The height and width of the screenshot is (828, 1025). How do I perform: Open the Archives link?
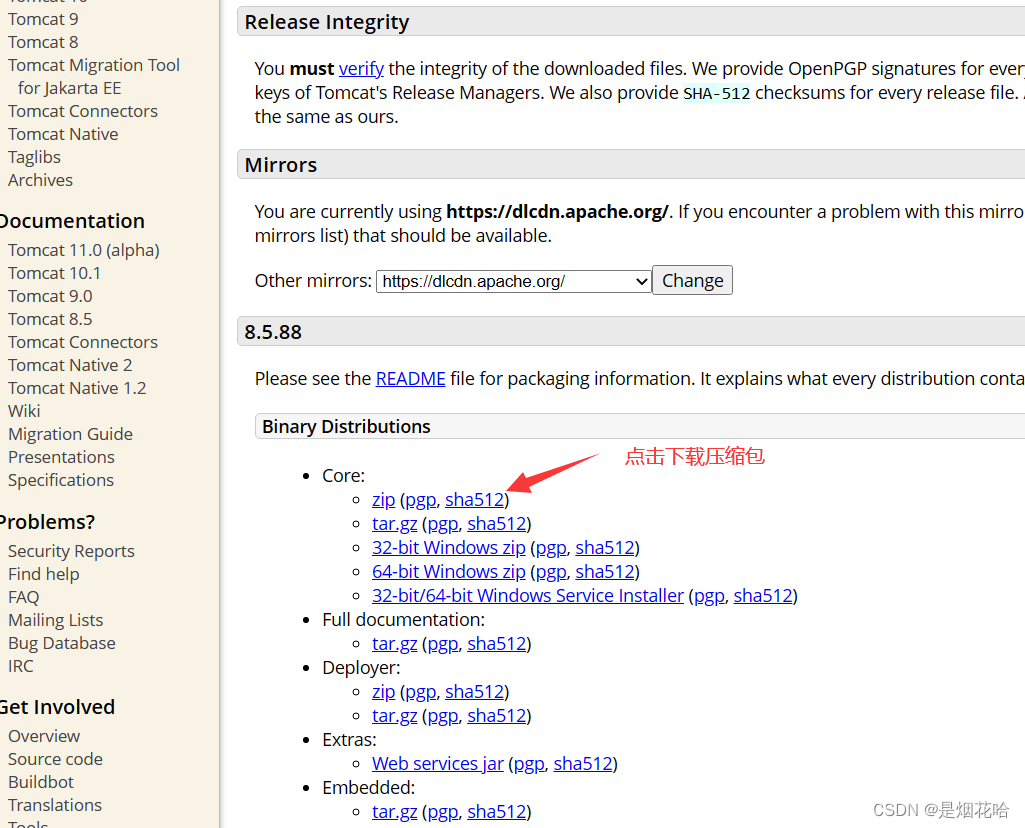click(41, 180)
